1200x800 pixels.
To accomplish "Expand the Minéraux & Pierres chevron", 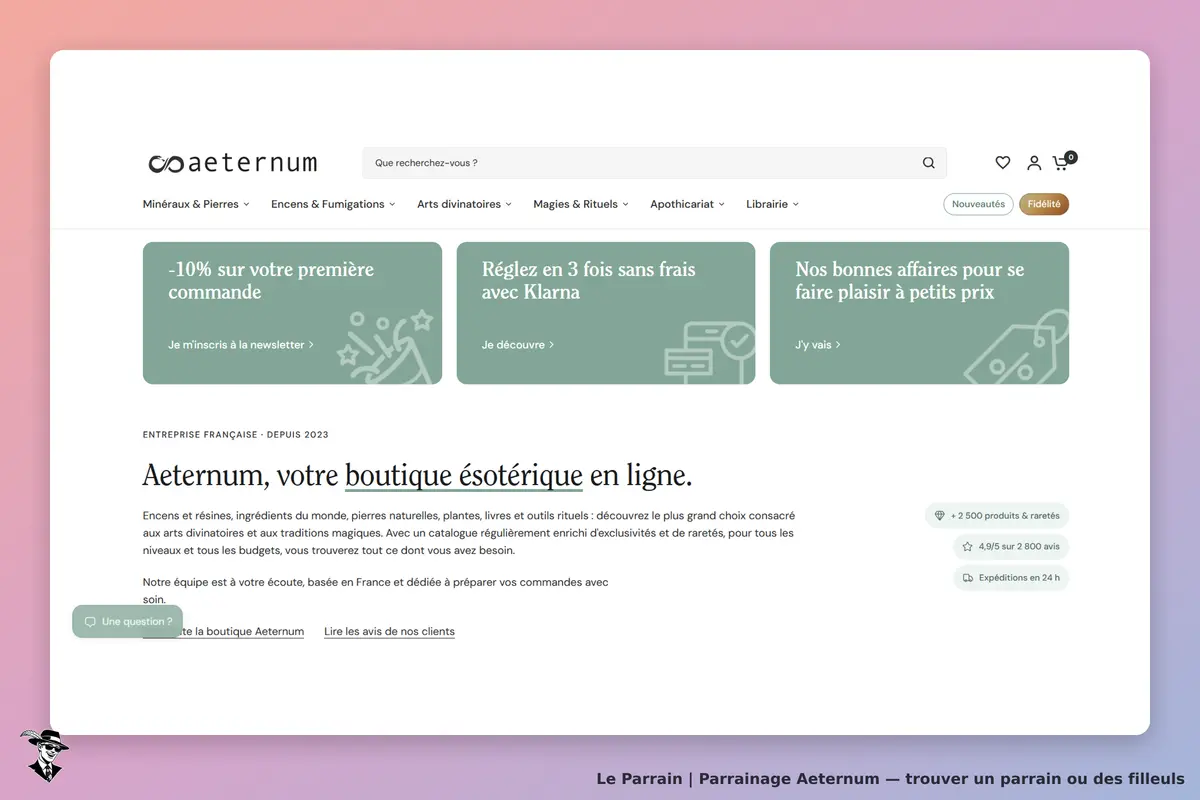I will pos(246,205).
